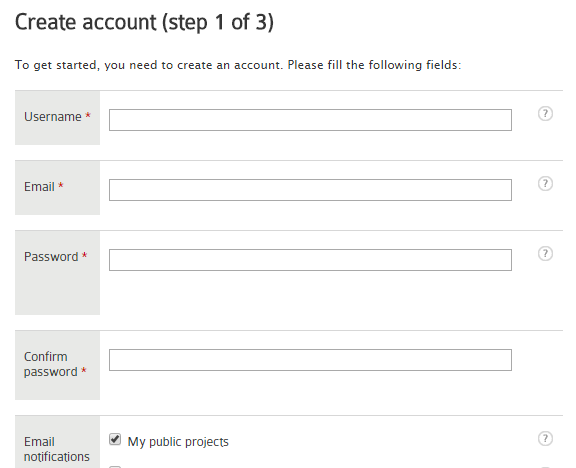
Task: Click into the Email input box
Action: pos(310,190)
